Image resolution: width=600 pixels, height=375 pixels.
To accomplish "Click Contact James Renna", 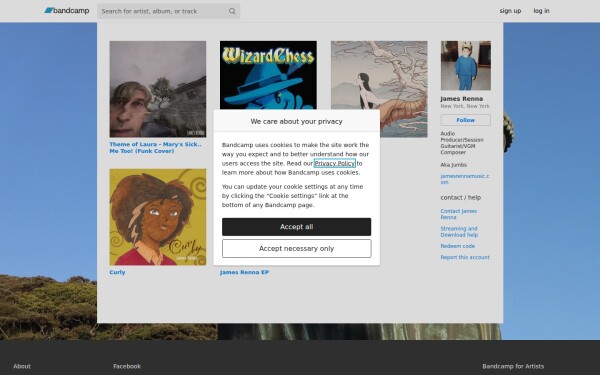I will click(x=458, y=214).
